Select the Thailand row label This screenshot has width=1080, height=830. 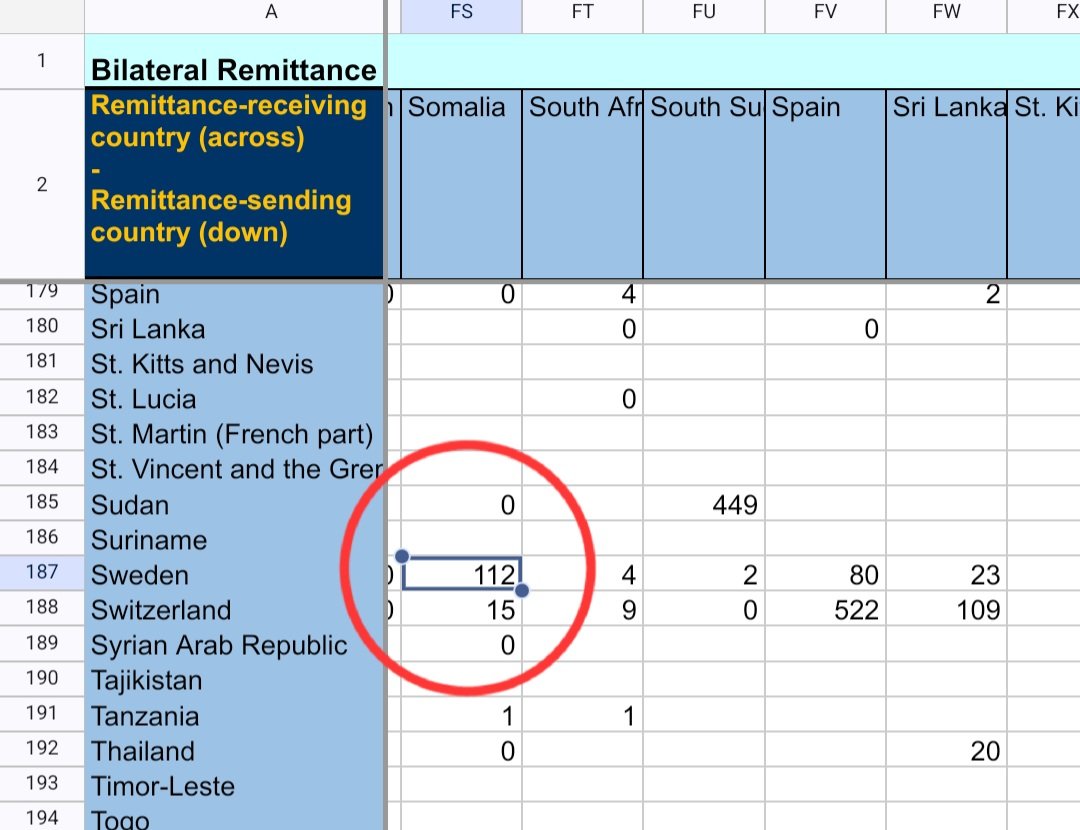[234, 750]
